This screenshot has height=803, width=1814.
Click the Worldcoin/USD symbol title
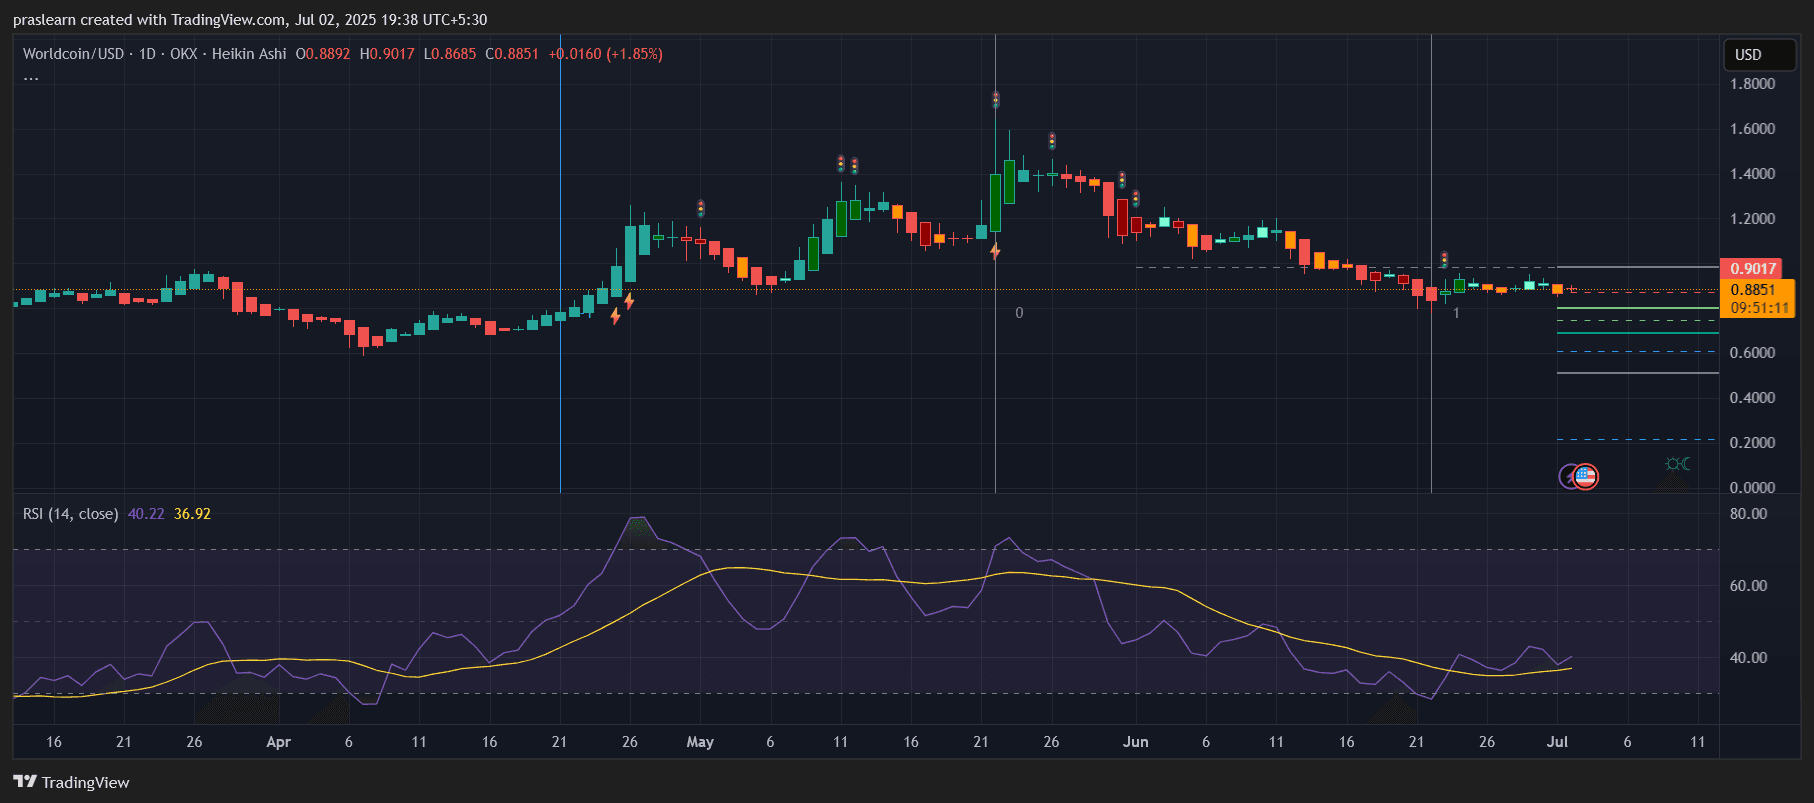tap(73, 54)
